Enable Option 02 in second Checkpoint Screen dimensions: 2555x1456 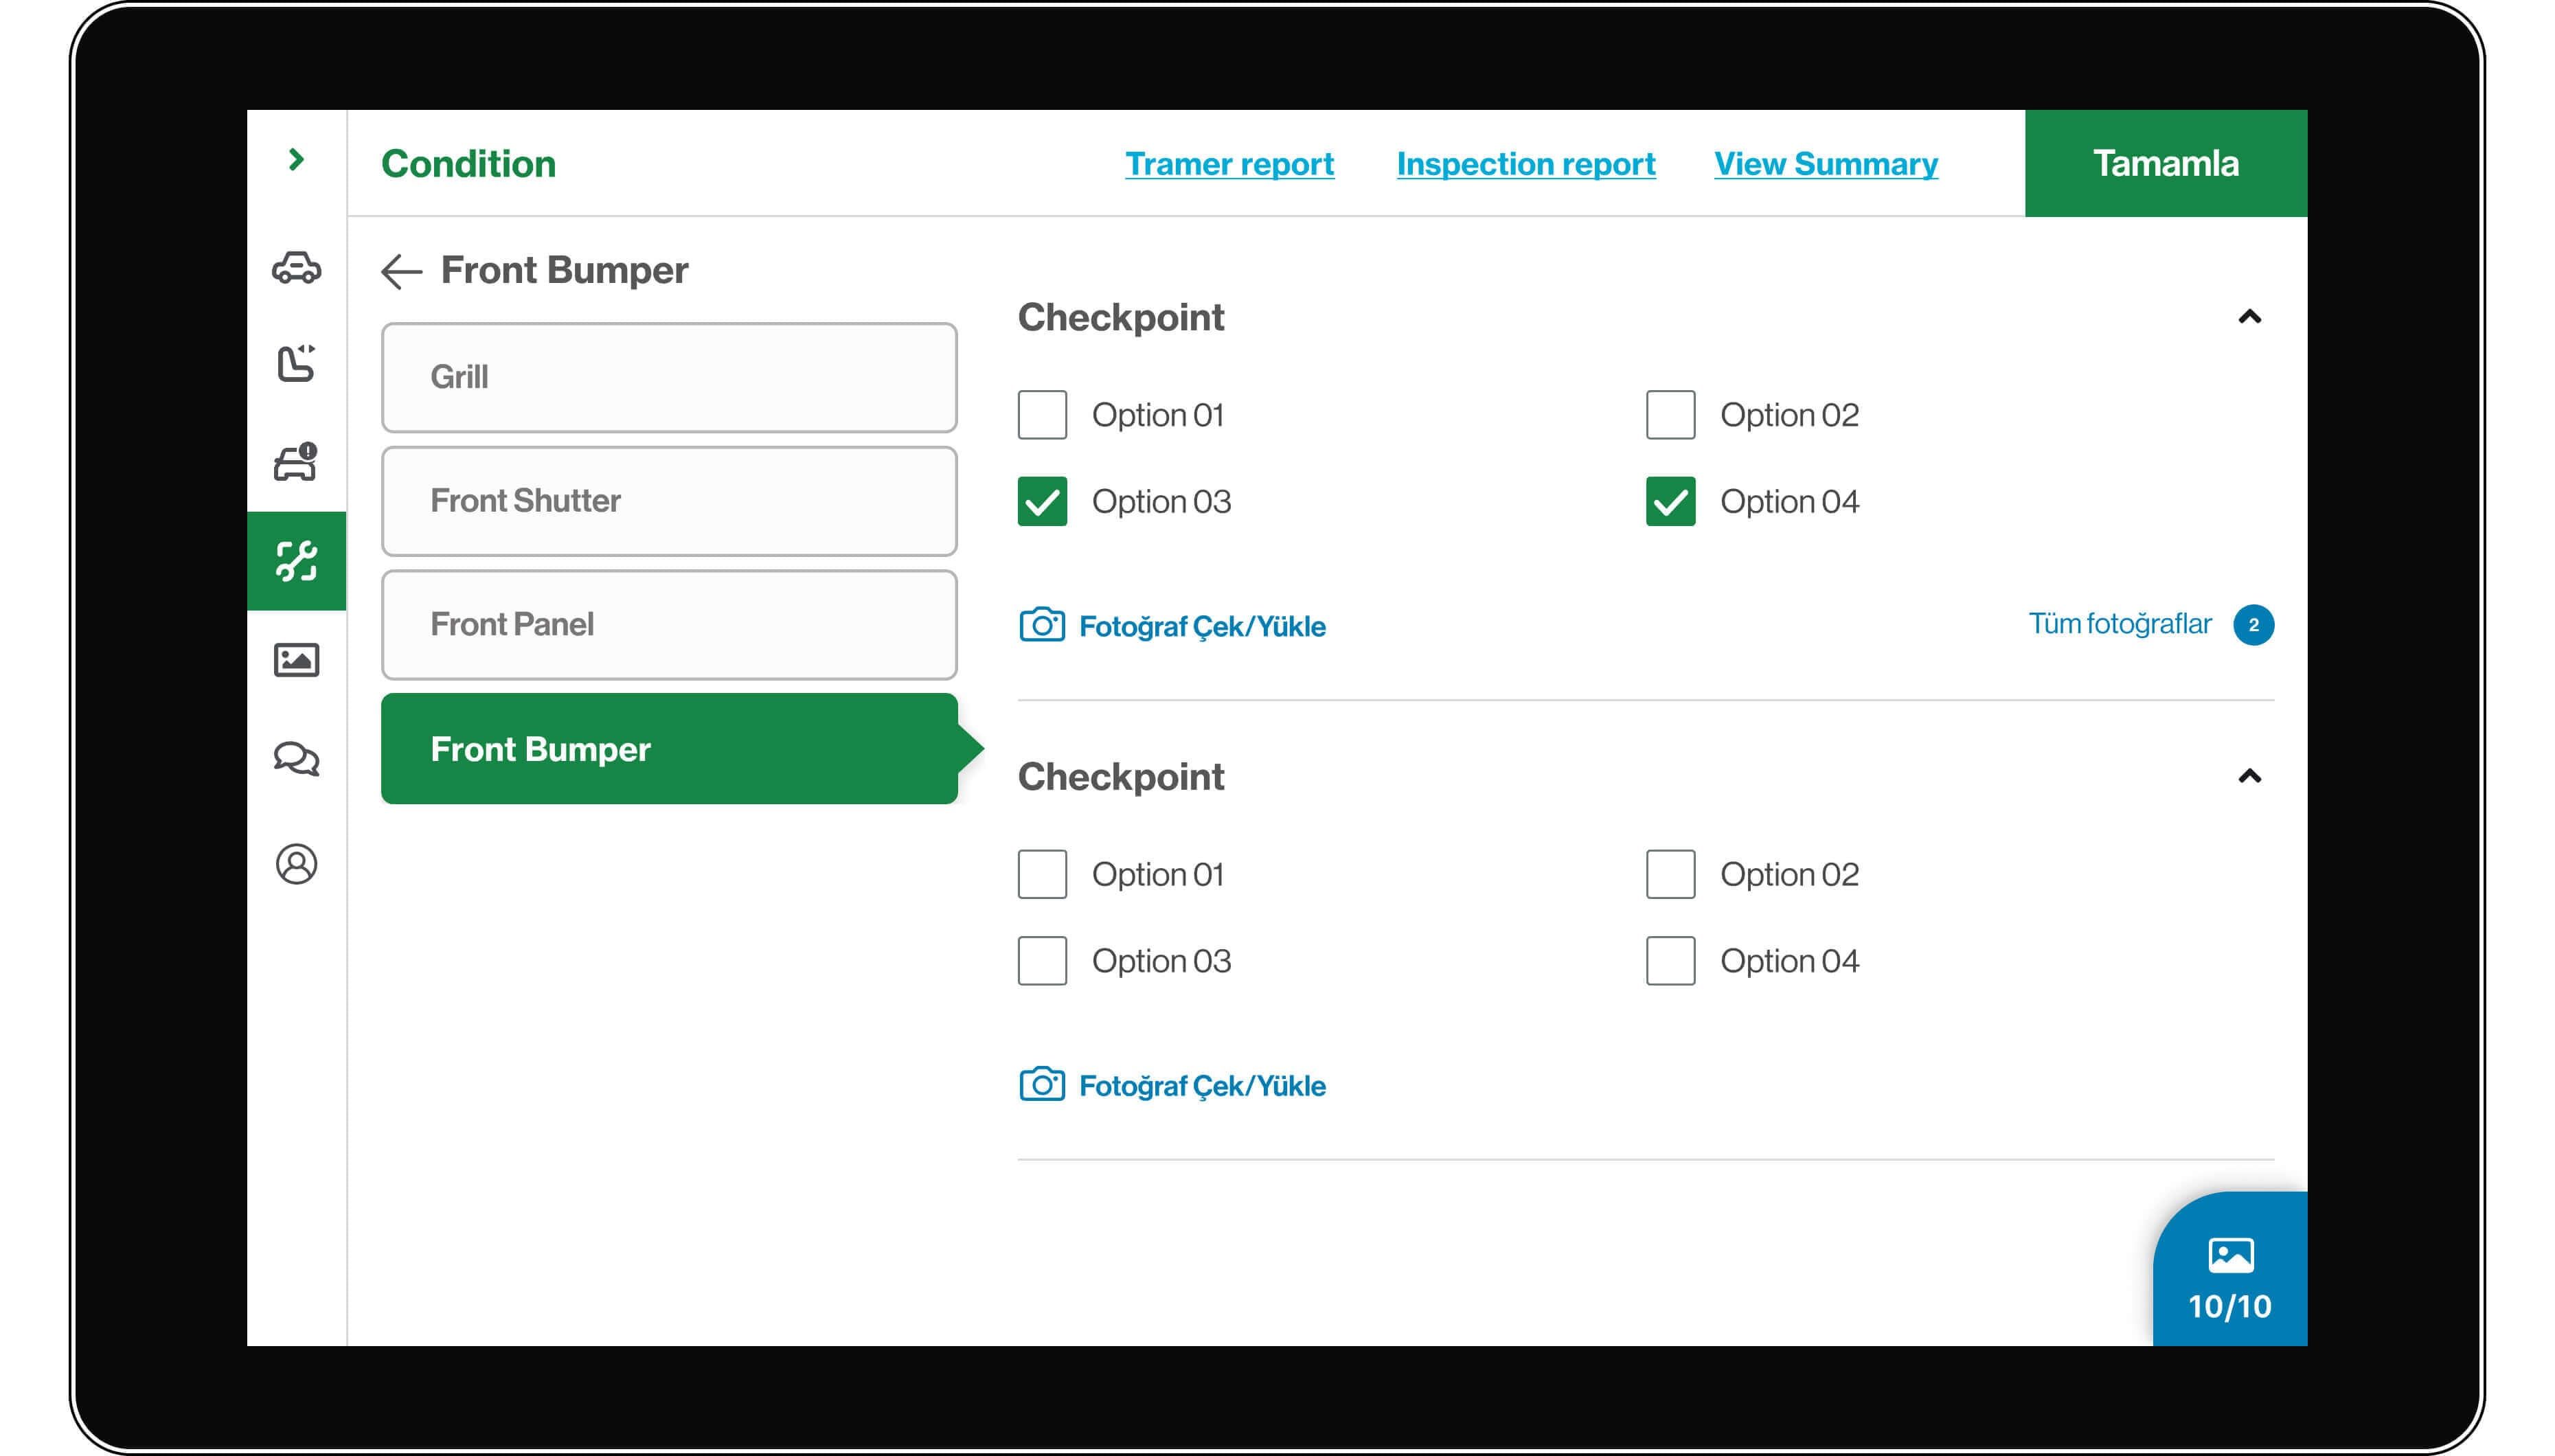1670,874
